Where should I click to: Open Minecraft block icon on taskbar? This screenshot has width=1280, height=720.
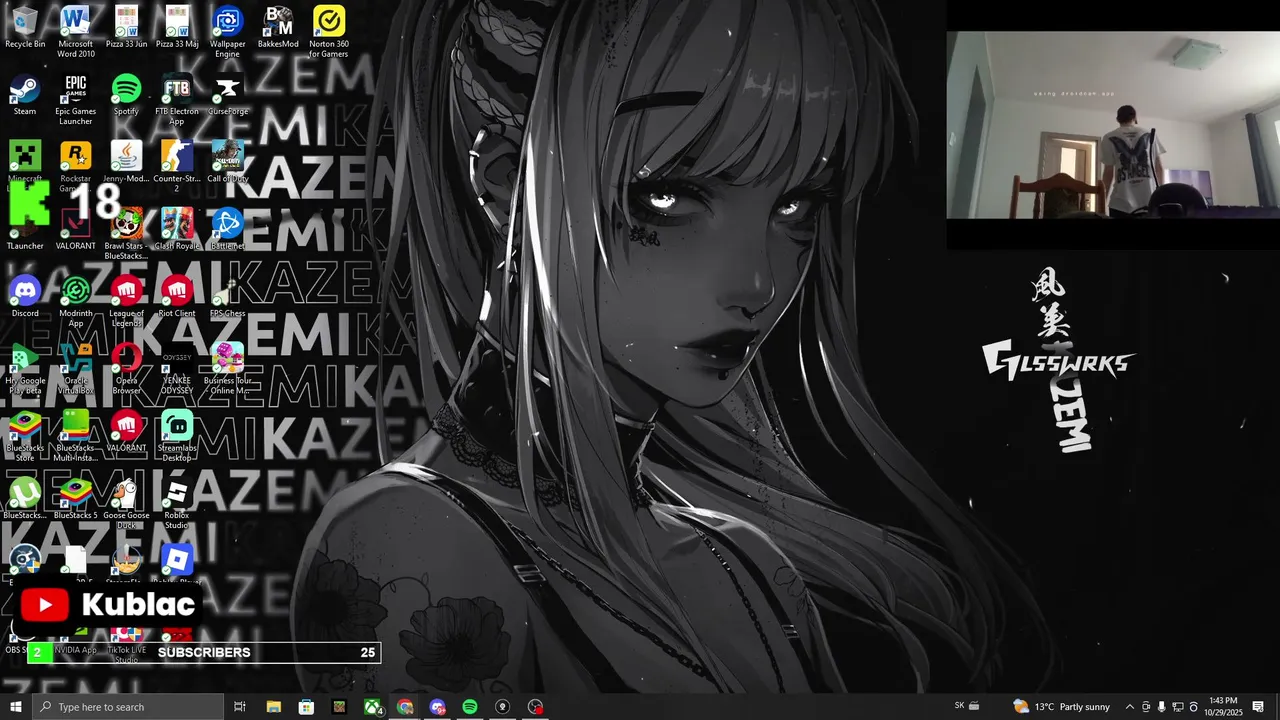(339, 707)
